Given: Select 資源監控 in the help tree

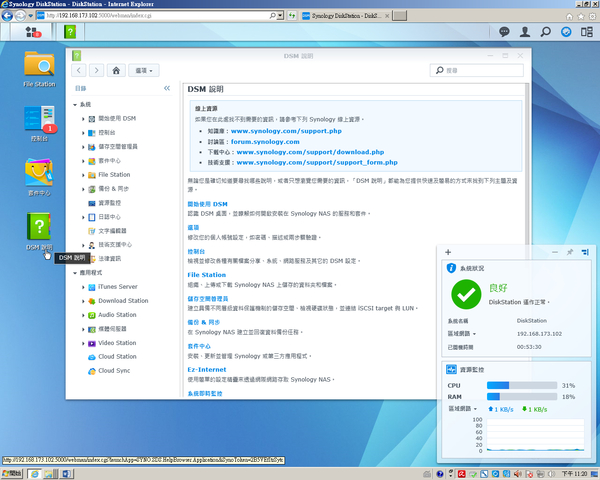Looking at the screenshot, I should click(x=113, y=202).
